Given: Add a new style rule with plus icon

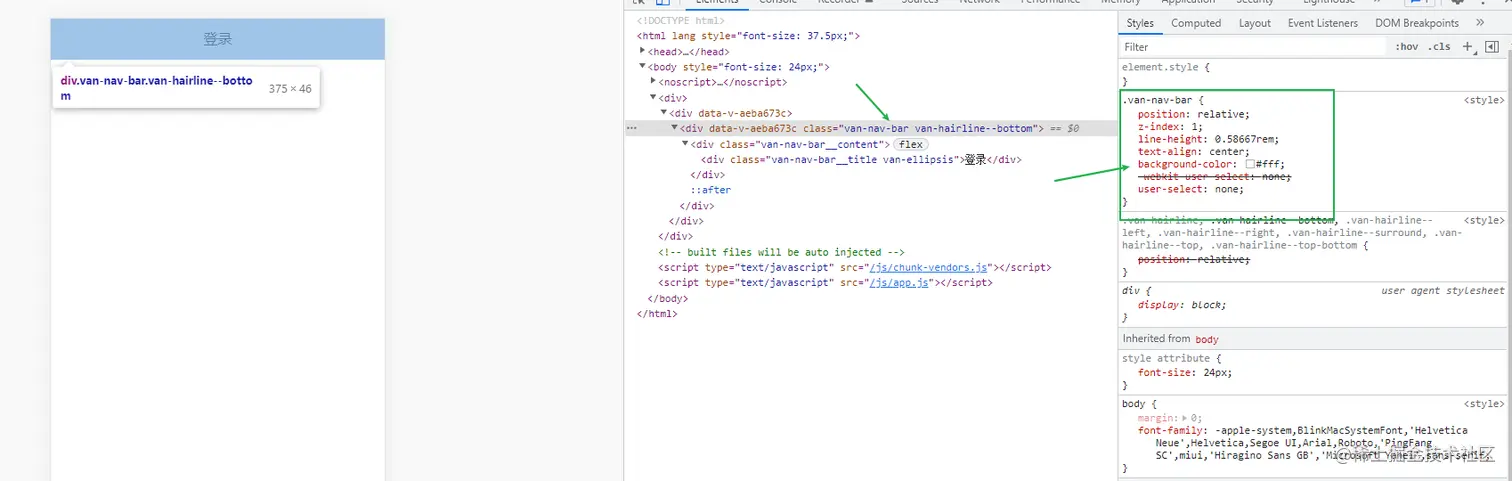Looking at the screenshot, I should (1468, 46).
